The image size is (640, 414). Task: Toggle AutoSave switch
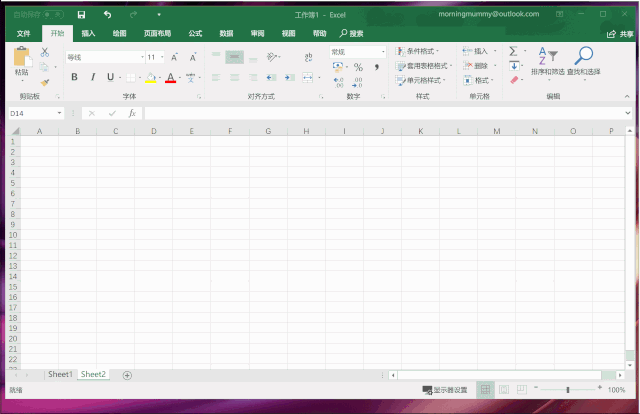[x=54, y=15]
